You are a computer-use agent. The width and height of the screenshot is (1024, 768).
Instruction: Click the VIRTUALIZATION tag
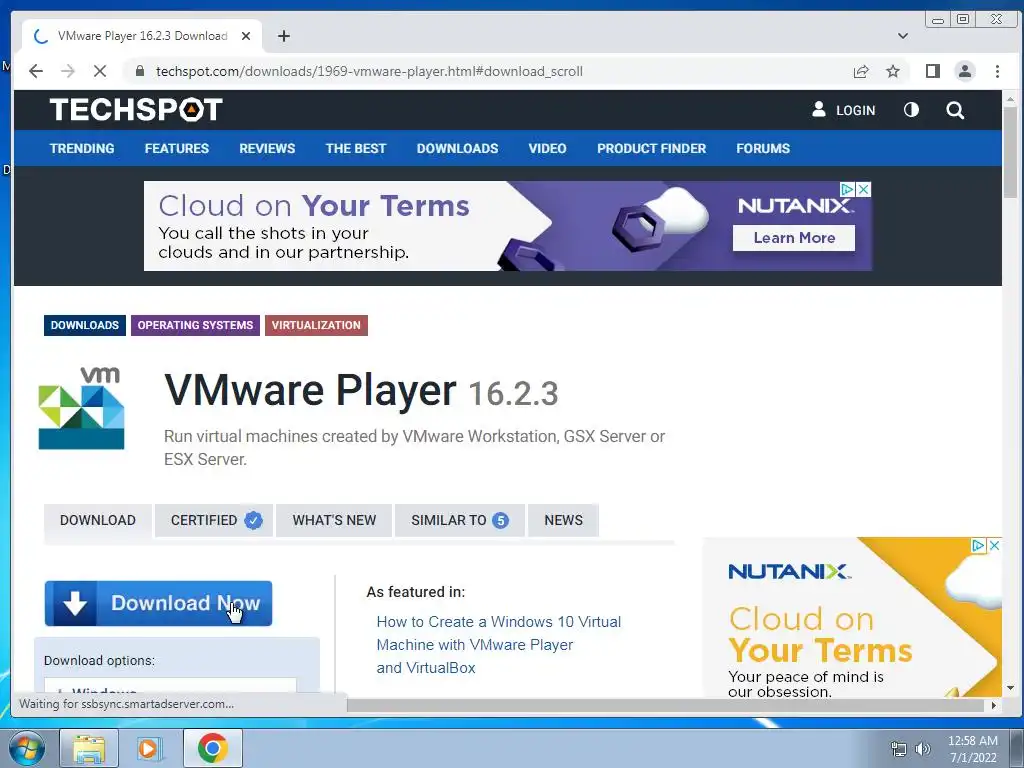[x=316, y=325]
